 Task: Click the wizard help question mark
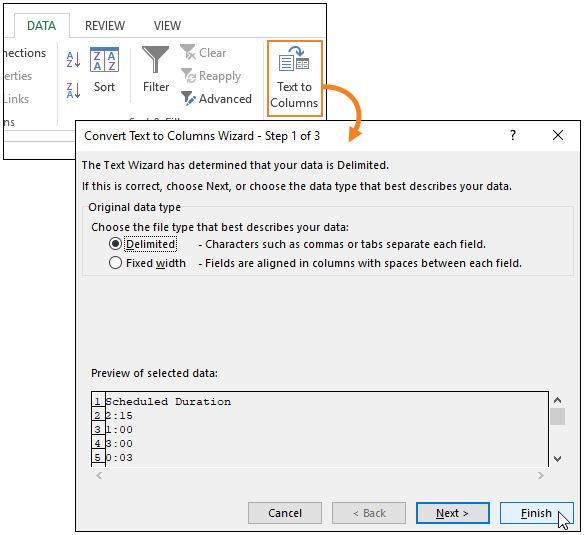(513, 135)
